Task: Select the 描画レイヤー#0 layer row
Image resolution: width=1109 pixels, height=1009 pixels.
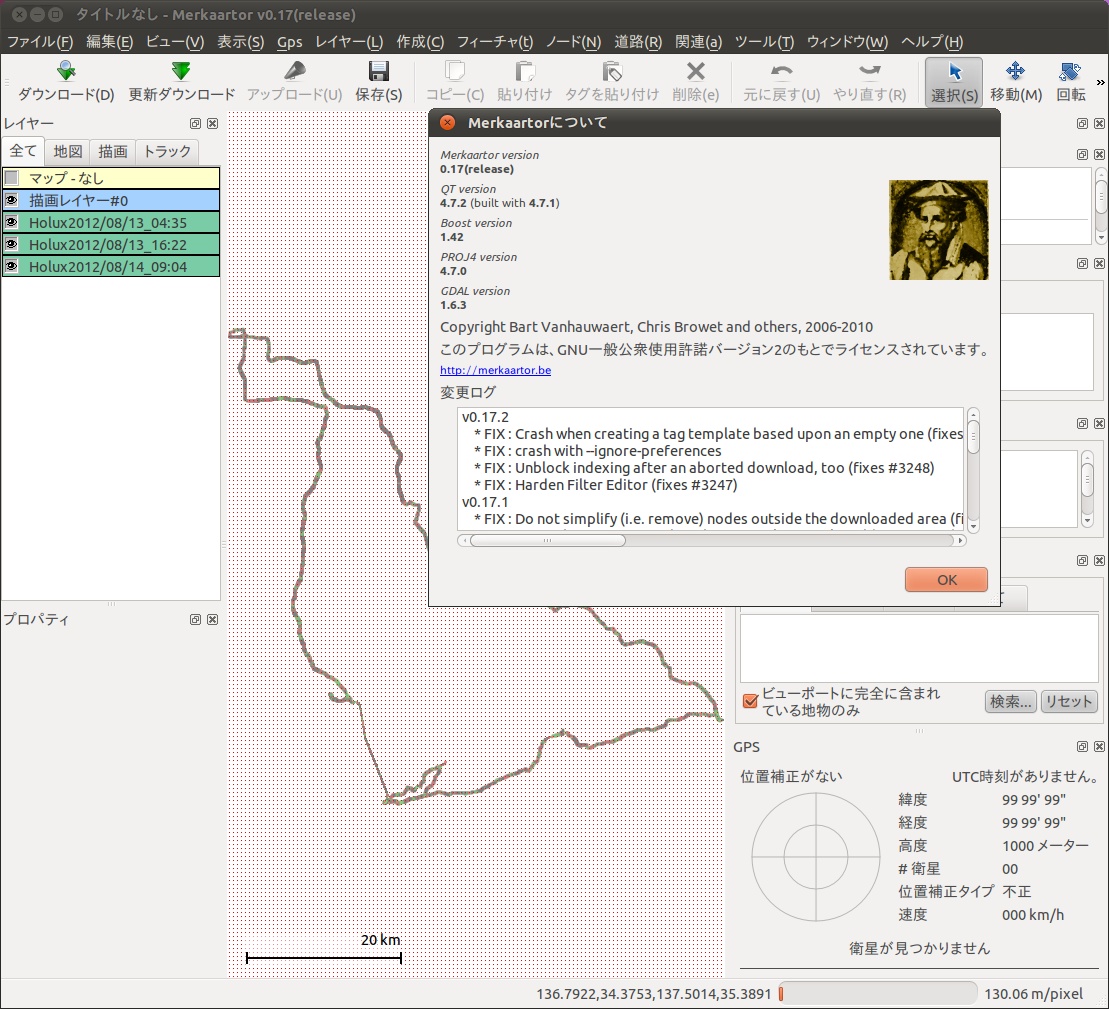Action: point(111,200)
